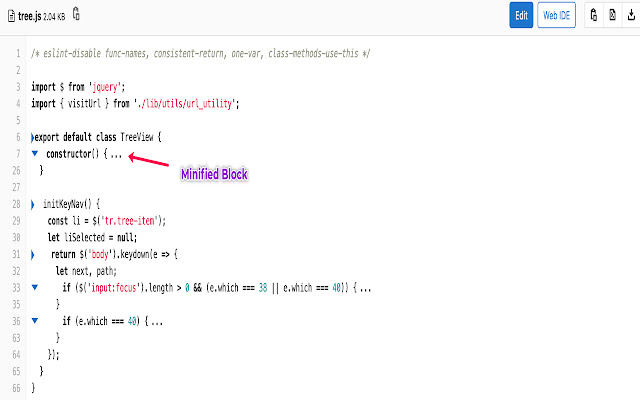This screenshot has height=400, width=640.
Task: Expand the folded constructor block
Action: (x=35, y=153)
